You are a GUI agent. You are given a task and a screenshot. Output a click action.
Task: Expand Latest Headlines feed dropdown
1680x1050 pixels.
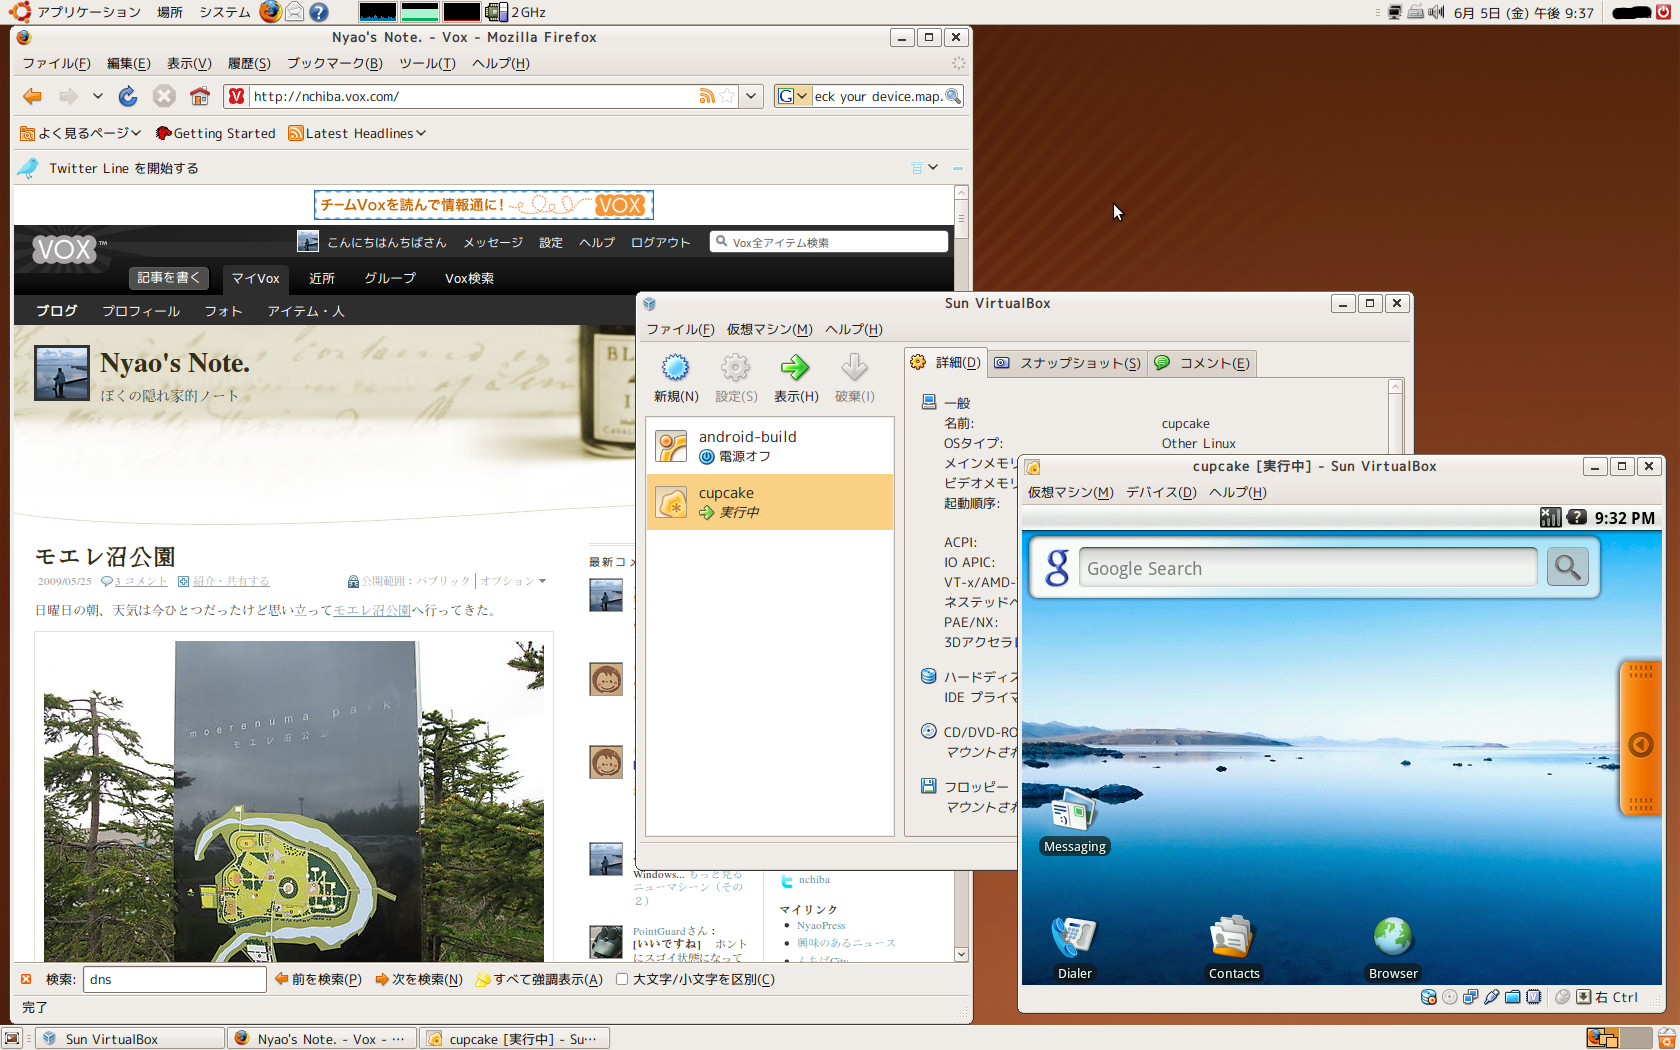[357, 133]
